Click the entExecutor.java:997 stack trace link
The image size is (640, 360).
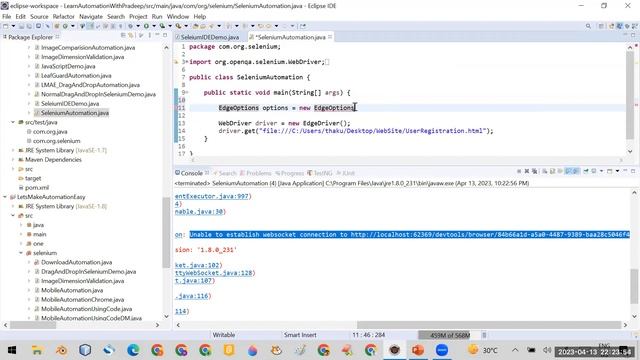pos(211,196)
